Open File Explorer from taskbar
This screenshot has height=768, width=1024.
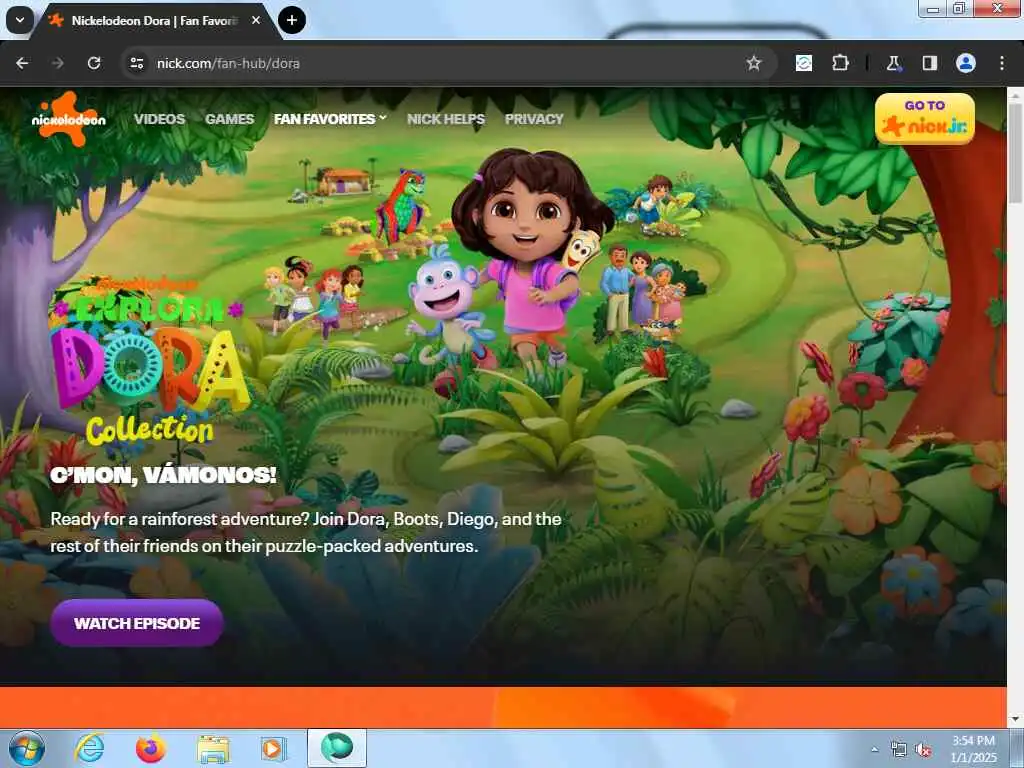(213, 749)
